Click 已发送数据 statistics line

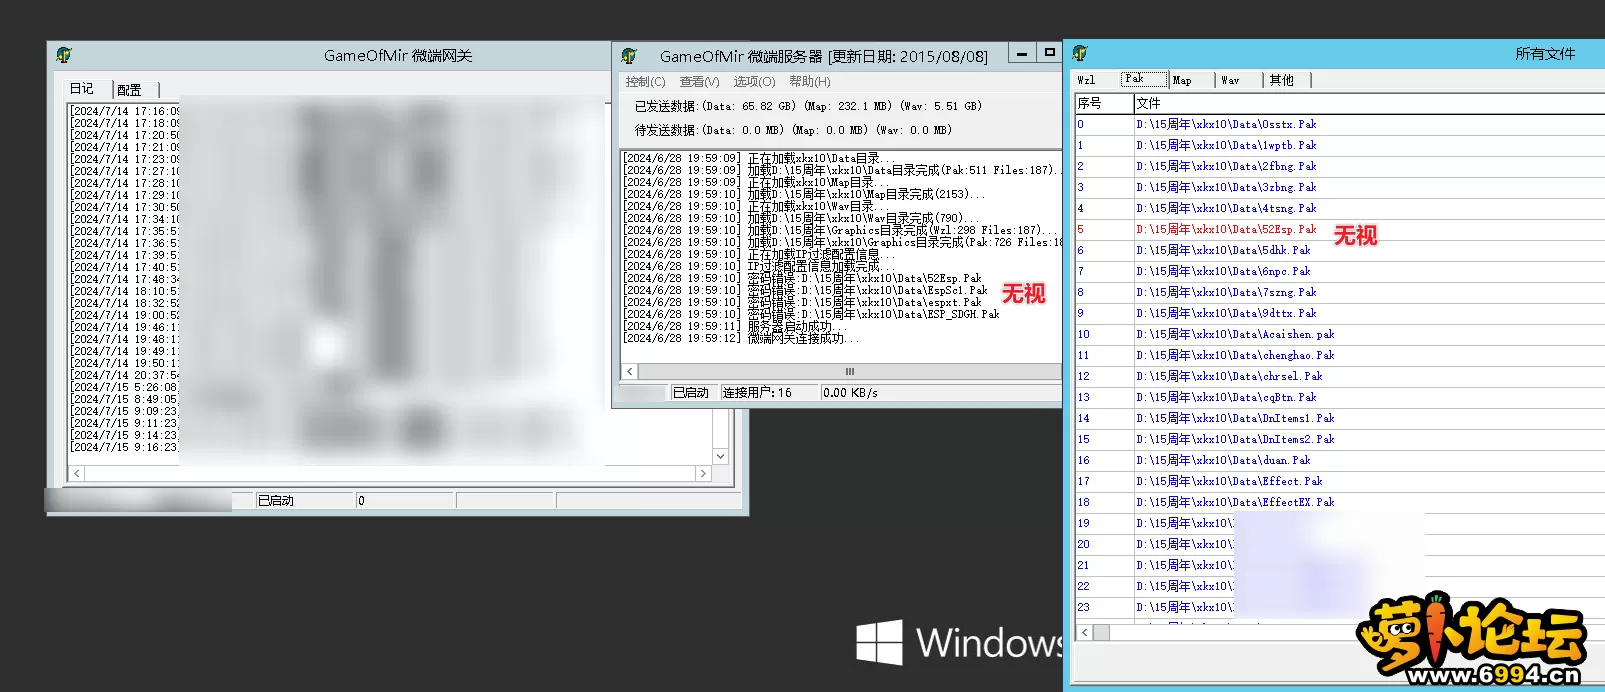click(x=808, y=106)
